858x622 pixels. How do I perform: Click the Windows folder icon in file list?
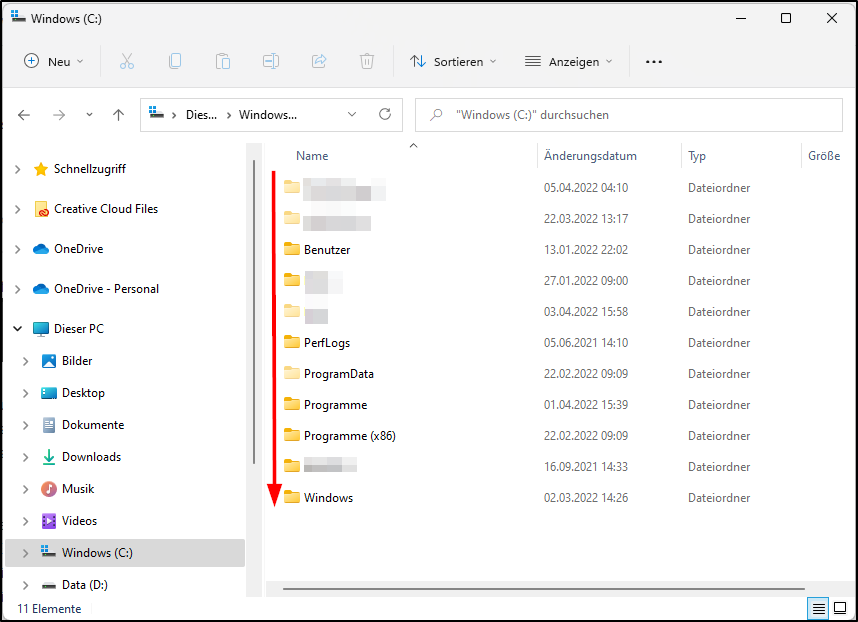coord(292,497)
